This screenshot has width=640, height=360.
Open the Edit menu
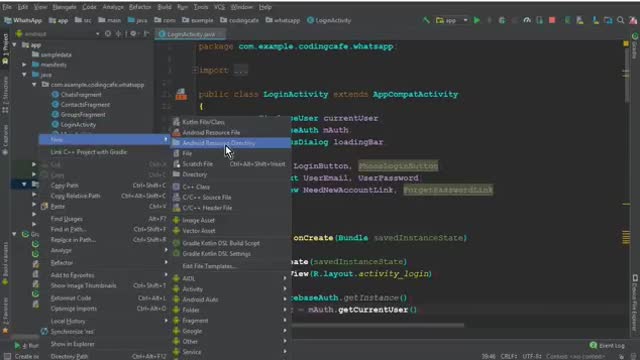[23, 7]
